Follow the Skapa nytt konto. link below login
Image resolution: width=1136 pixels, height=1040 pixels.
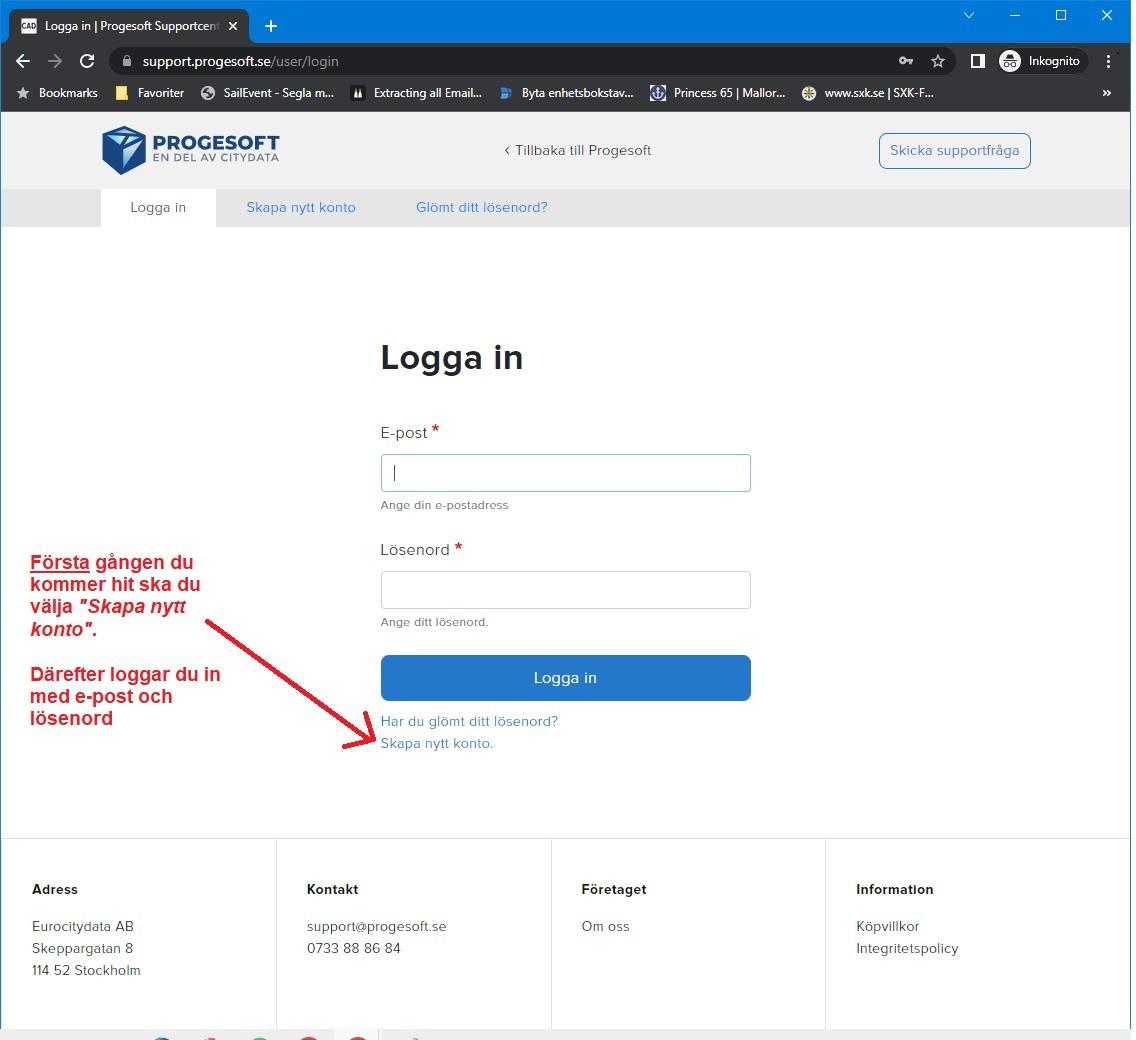pos(436,744)
